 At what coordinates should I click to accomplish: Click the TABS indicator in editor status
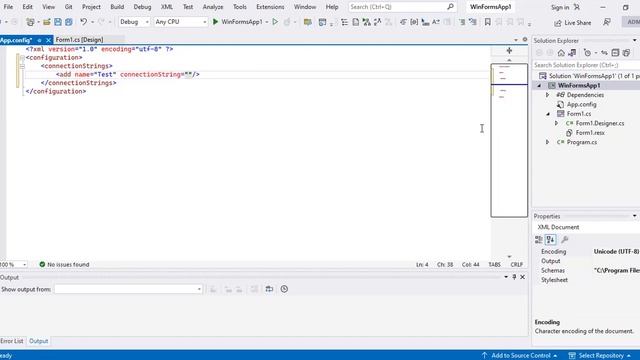coord(494,264)
